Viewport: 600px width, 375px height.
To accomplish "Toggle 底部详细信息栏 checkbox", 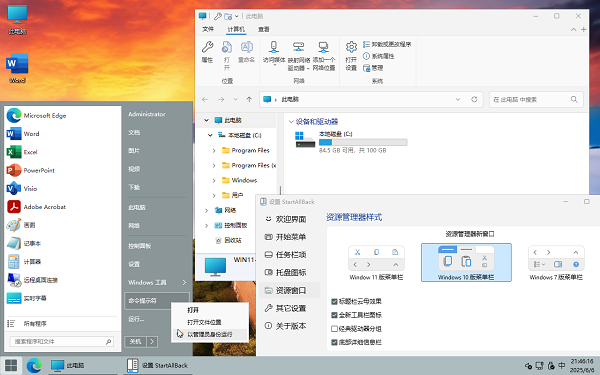I will point(334,342).
